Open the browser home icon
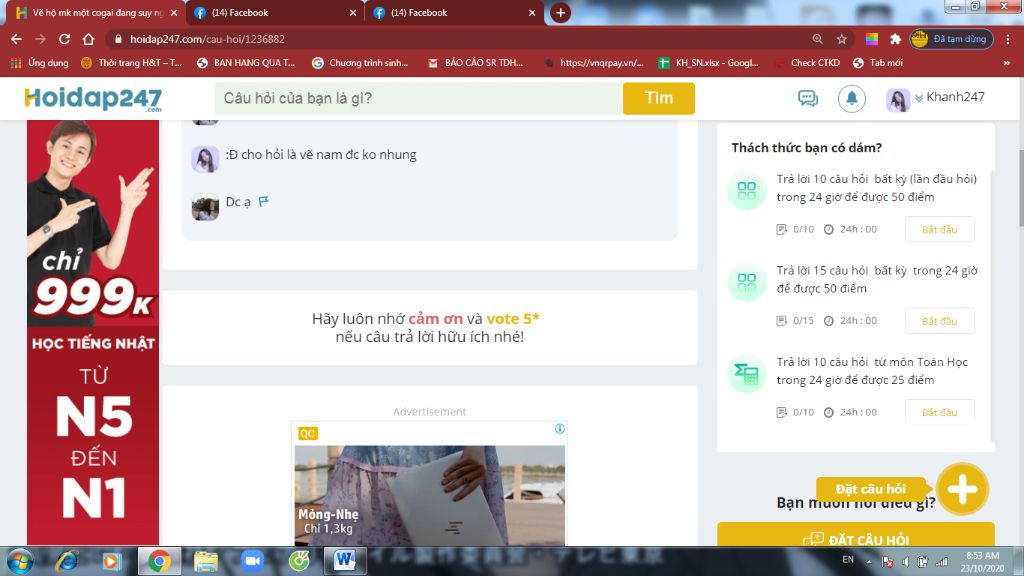Viewport: 1024px width, 576px height. tap(88, 39)
